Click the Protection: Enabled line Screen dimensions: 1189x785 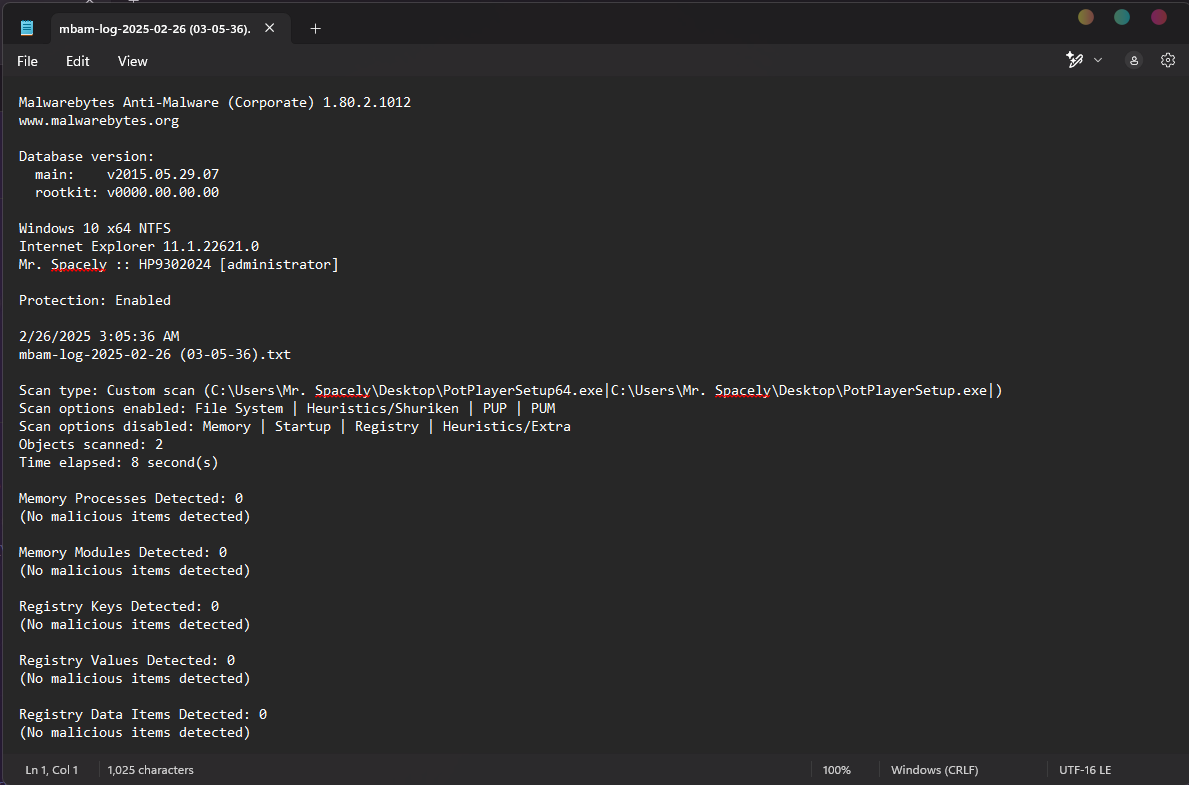pos(95,300)
